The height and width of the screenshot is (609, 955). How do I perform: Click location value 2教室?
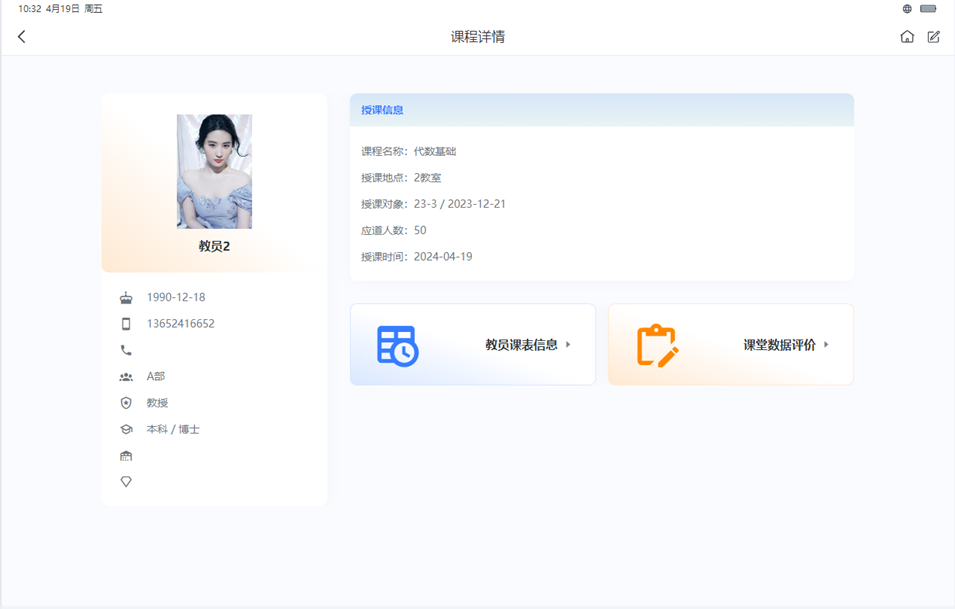pos(428,178)
